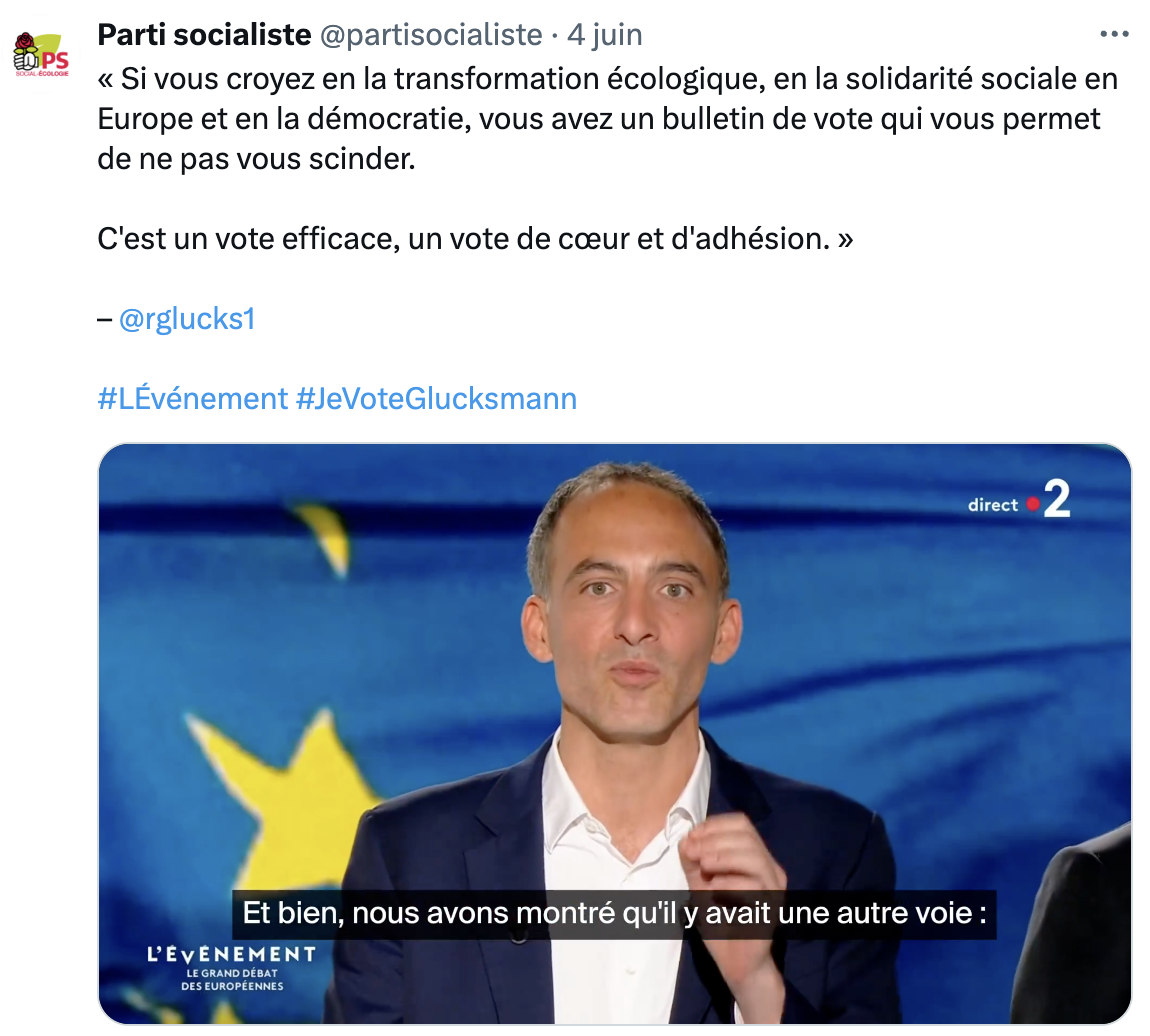Click the tweet's first quote paragraph
The height and width of the screenshot is (1036, 1150).
[x=607, y=119]
